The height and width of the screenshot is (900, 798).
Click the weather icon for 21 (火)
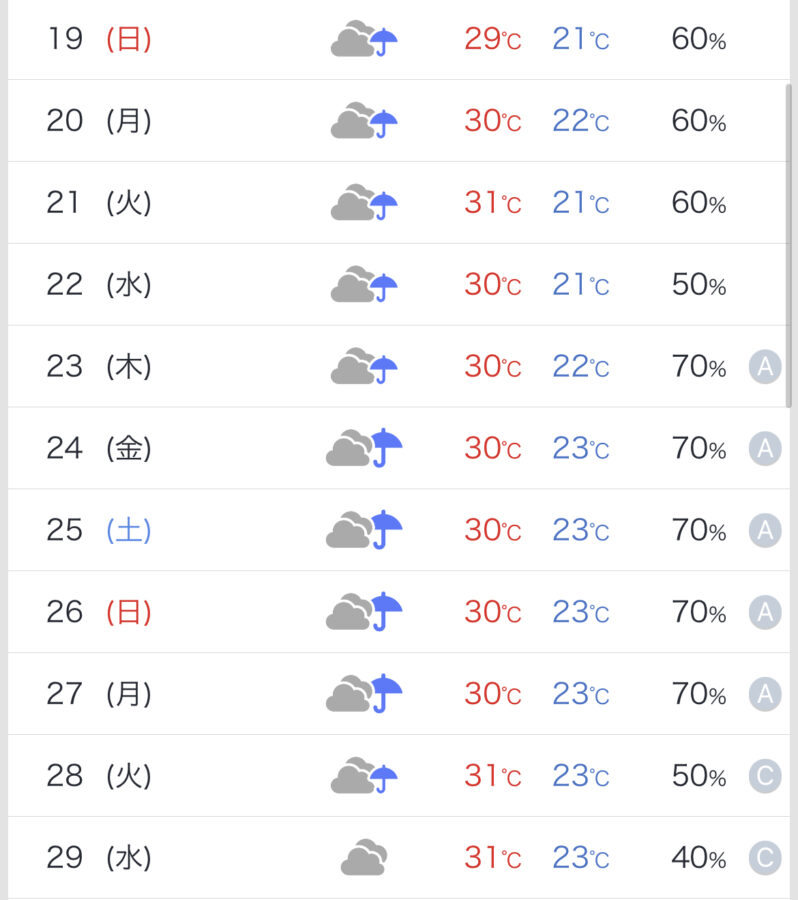pos(364,203)
